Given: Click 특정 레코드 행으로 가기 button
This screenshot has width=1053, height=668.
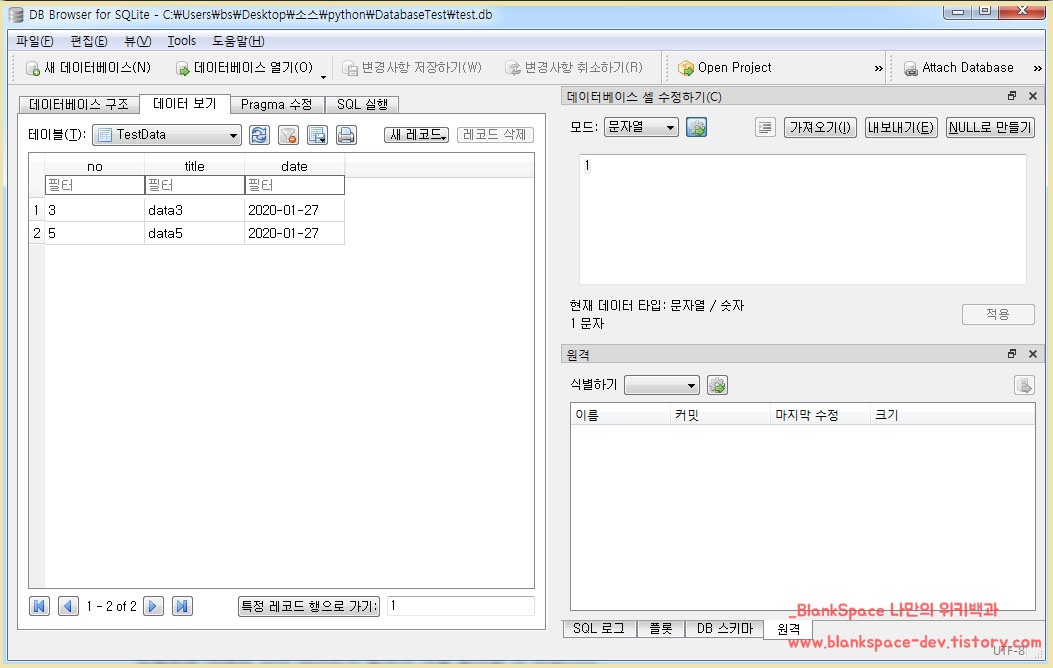Looking at the screenshot, I should (309, 606).
